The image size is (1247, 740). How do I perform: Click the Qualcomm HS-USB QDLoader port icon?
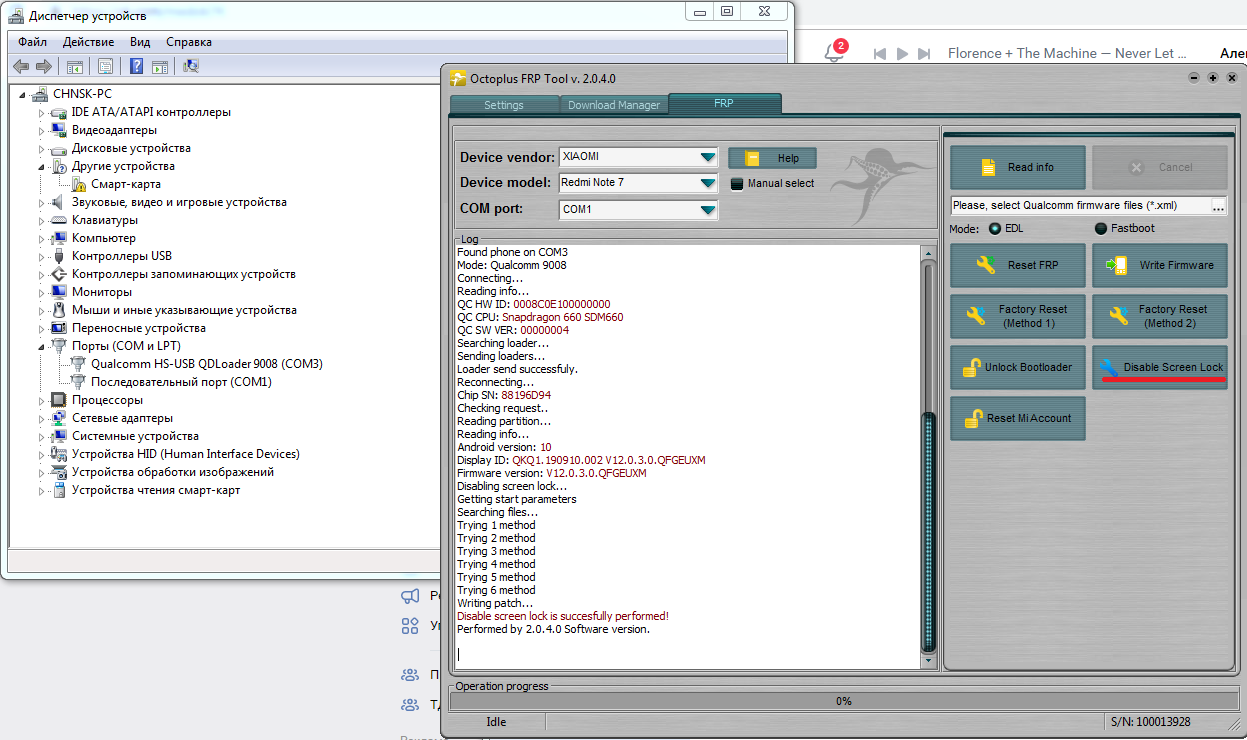coord(79,364)
